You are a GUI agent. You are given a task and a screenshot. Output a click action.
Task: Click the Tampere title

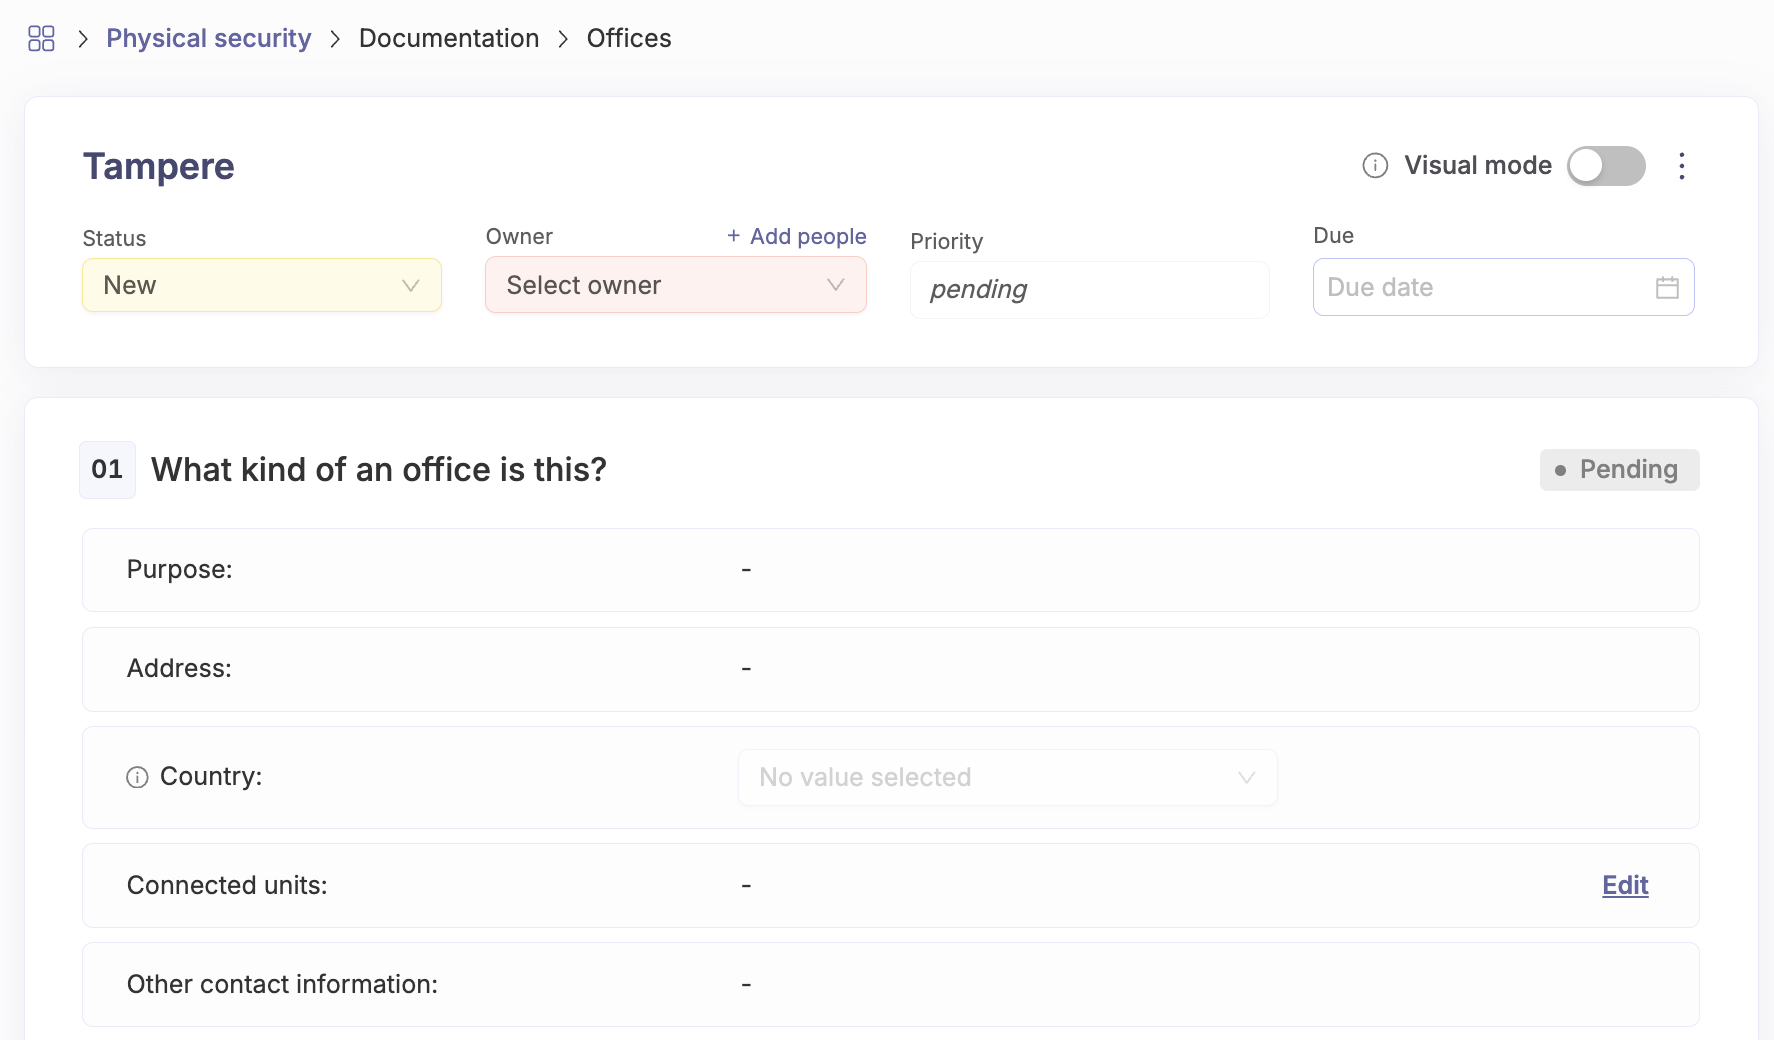pos(159,166)
